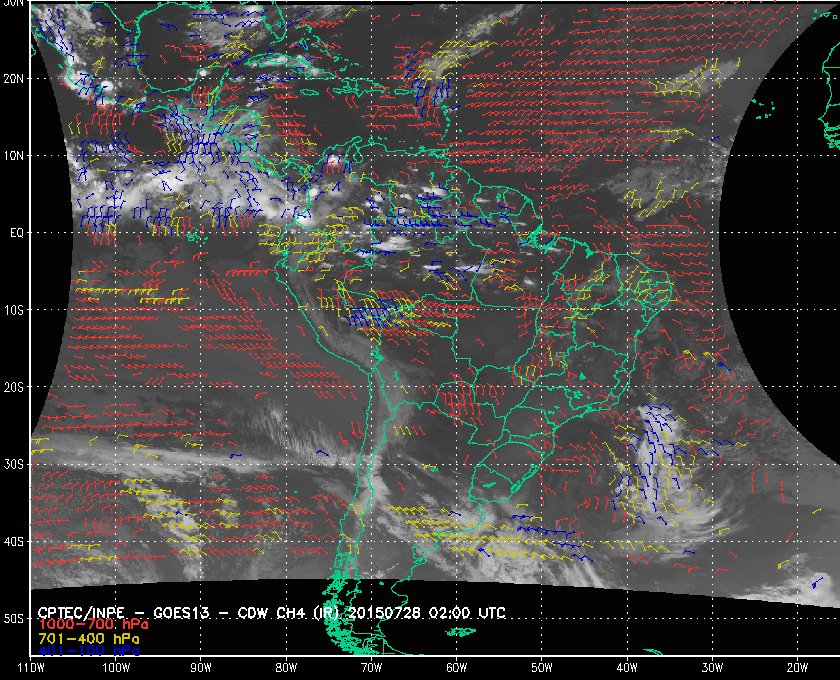840x680 pixels.
Task: Select the 90W longitude label
Action: (201, 668)
